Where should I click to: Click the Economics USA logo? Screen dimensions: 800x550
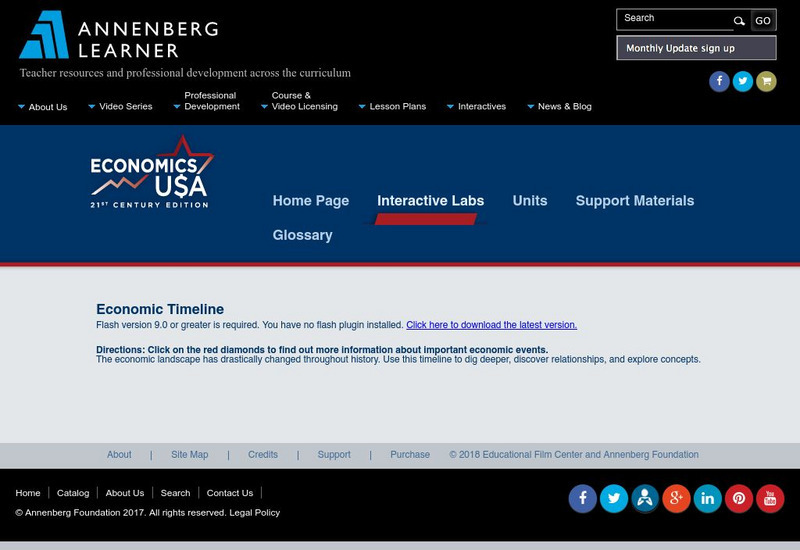pyautogui.click(x=152, y=172)
